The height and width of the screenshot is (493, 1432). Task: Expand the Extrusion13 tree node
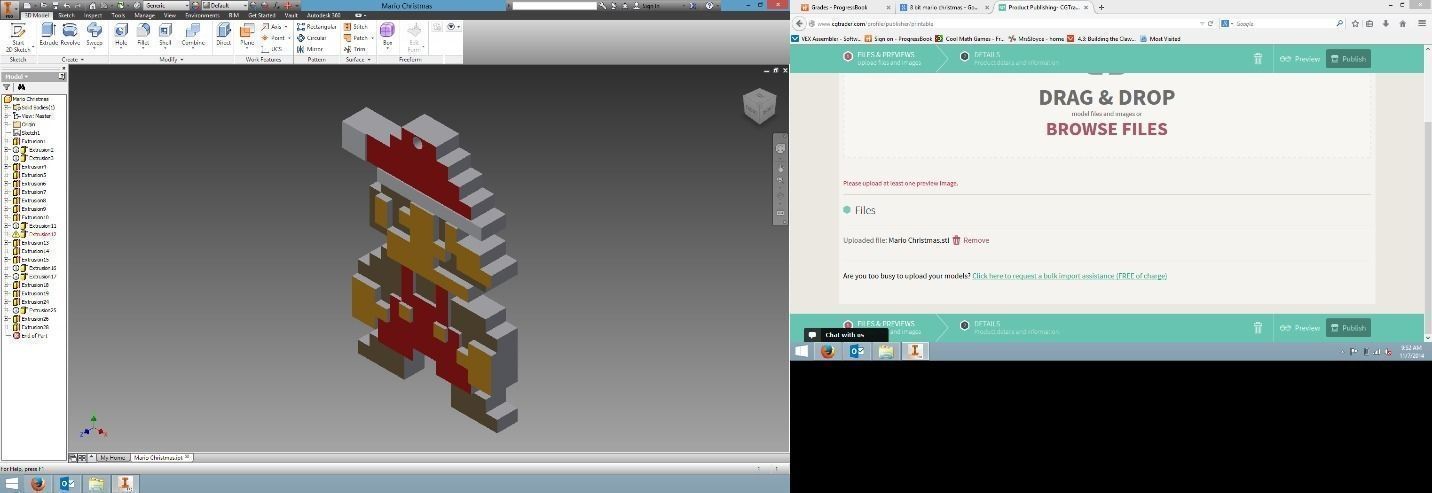pos(6,243)
